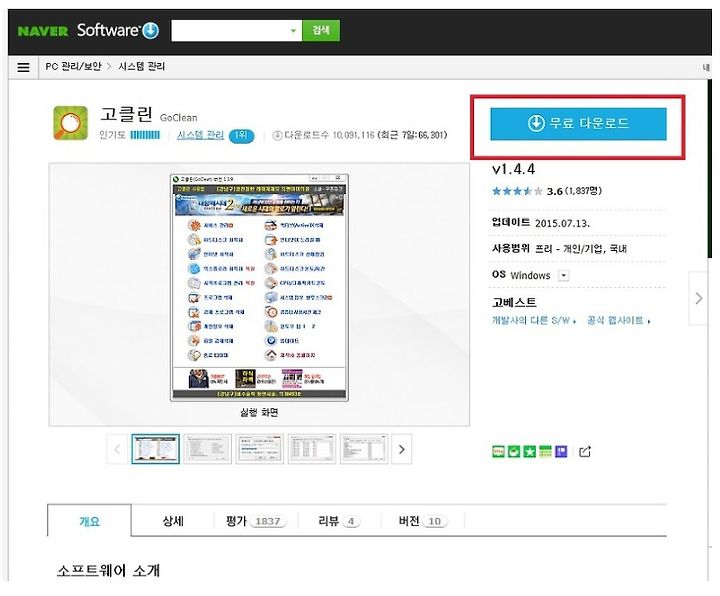Click 시스템 관리 breadcrumb
This screenshot has height=596, width=720.
click(x=141, y=67)
